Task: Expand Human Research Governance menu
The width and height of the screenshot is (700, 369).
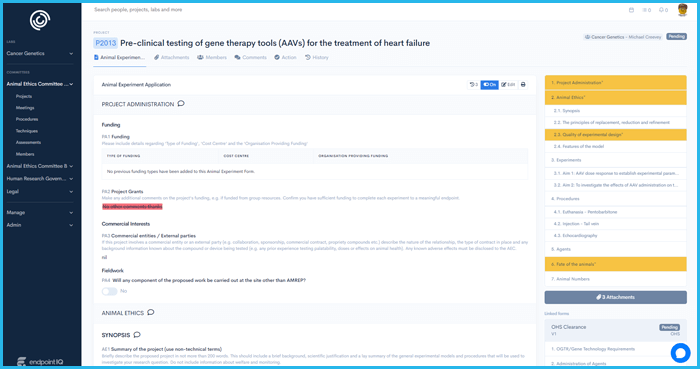Action: pos(40,178)
